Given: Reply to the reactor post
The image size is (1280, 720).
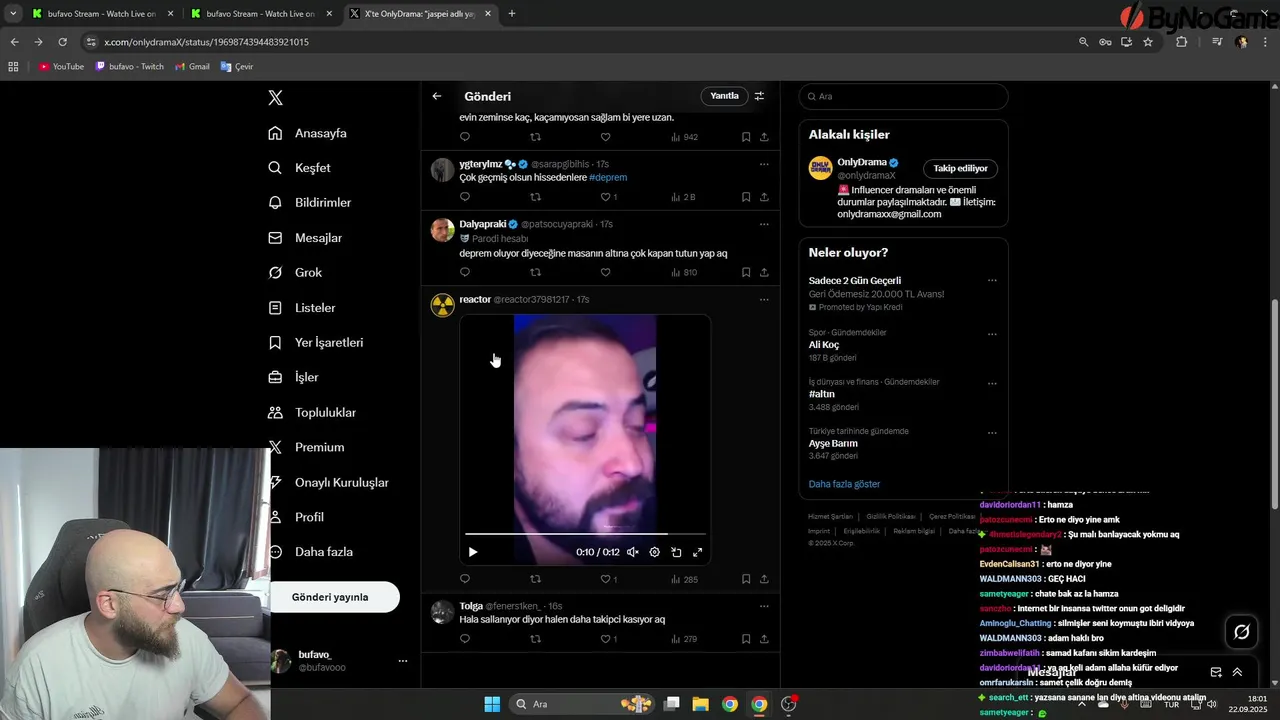Looking at the screenshot, I should (465, 579).
